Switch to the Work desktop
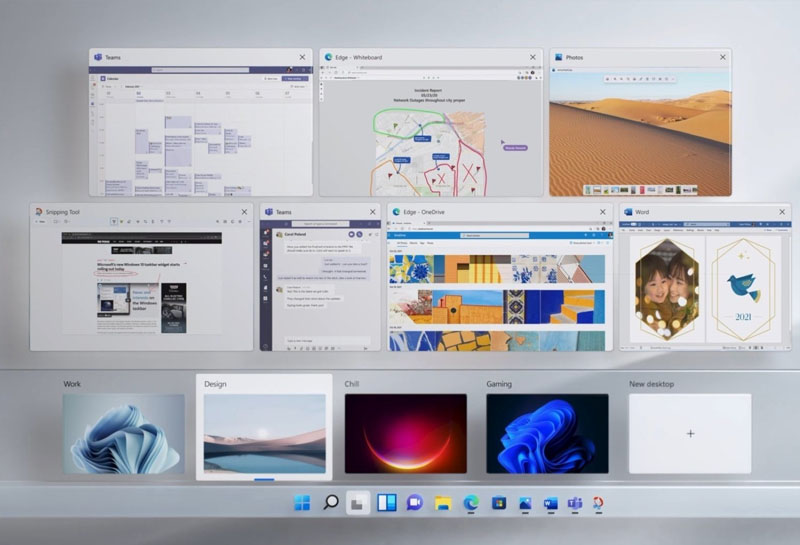 (x=123, y=433)
